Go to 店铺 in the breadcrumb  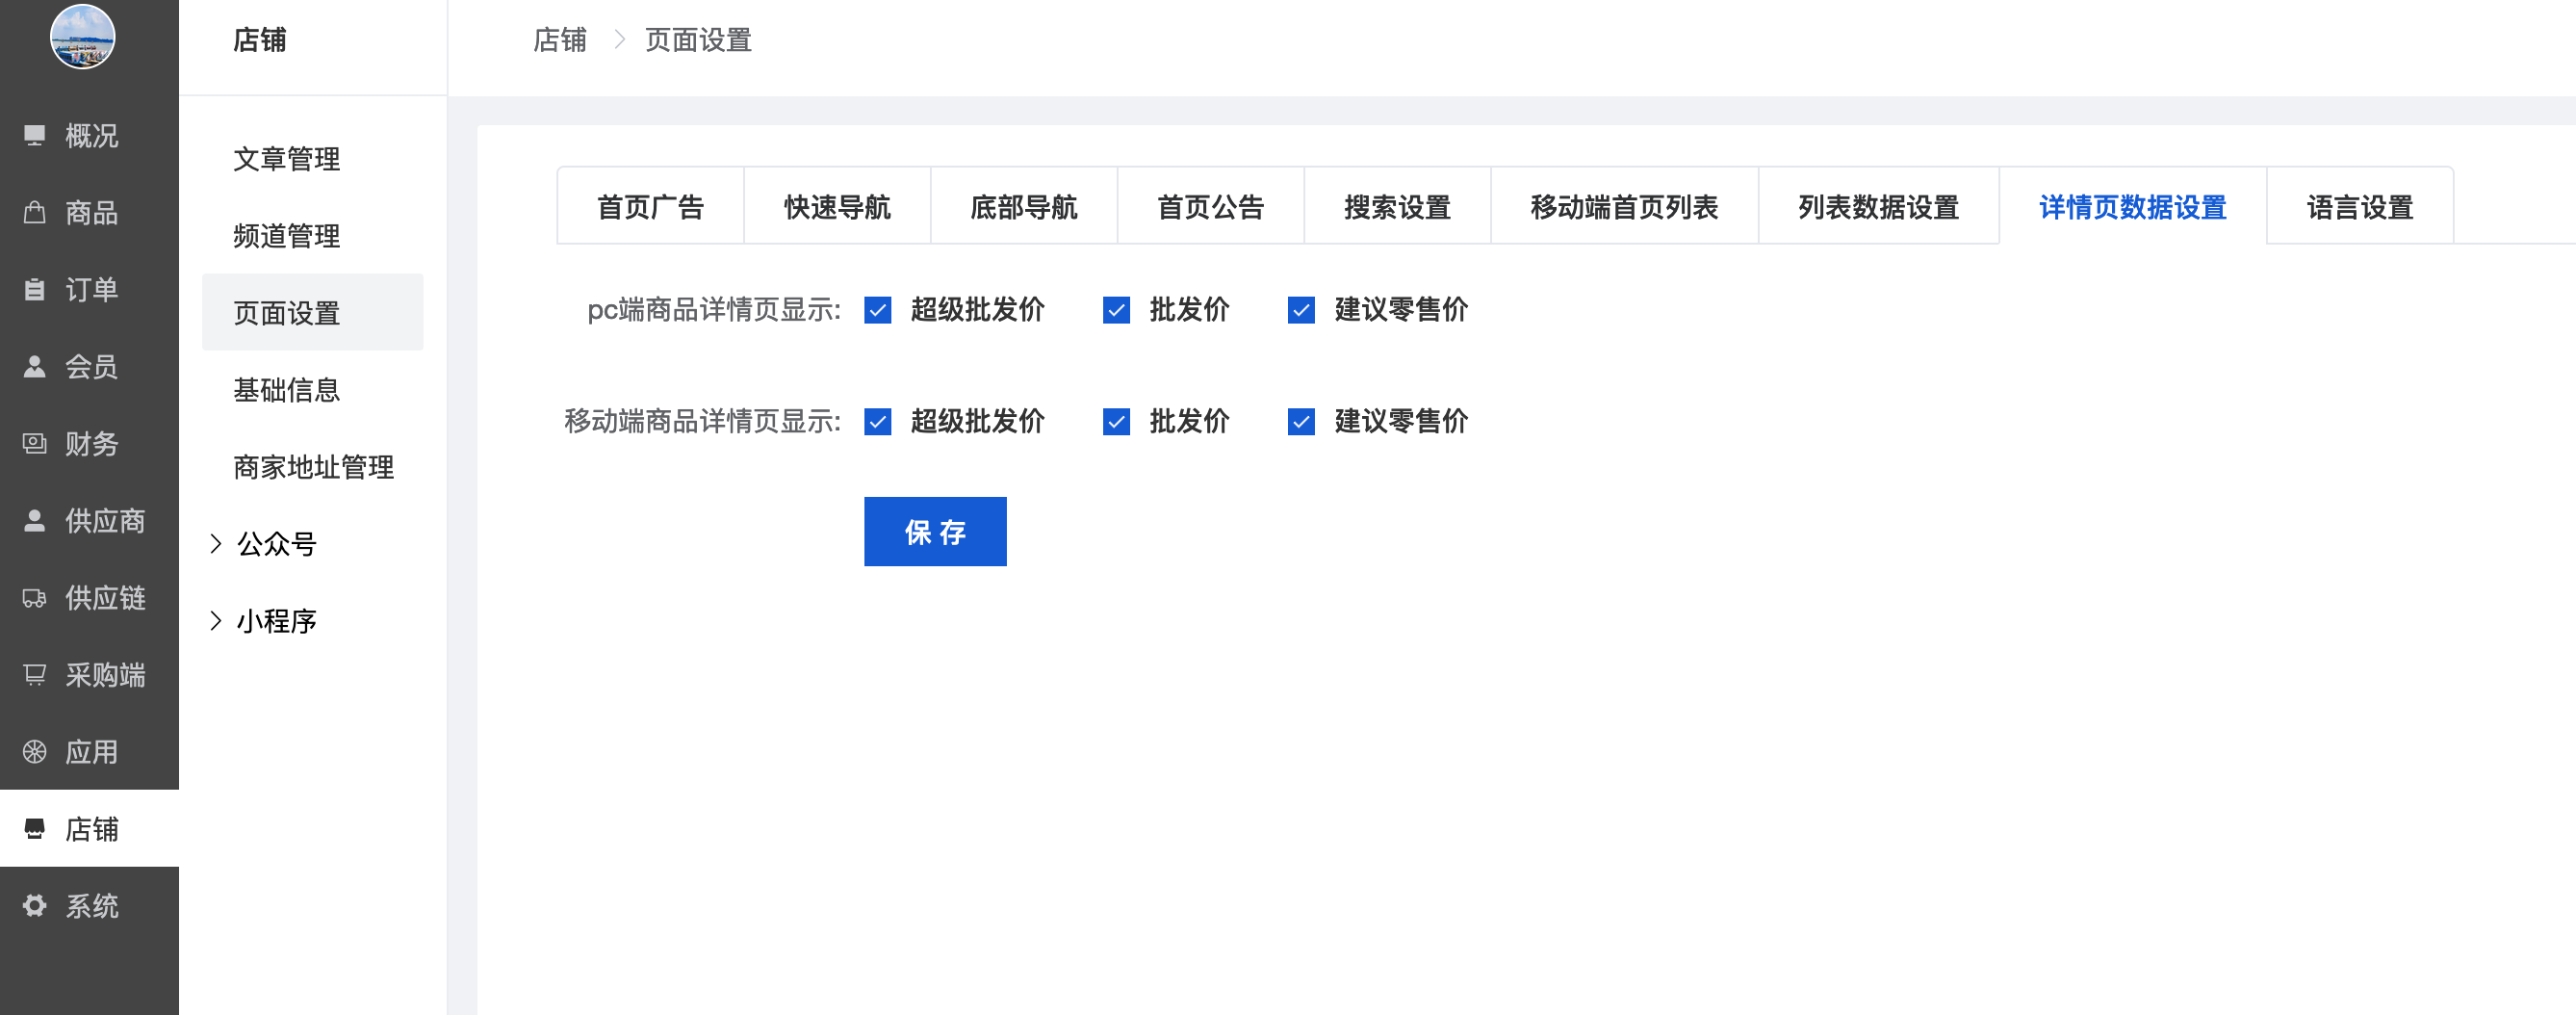[x=559, y=40]
